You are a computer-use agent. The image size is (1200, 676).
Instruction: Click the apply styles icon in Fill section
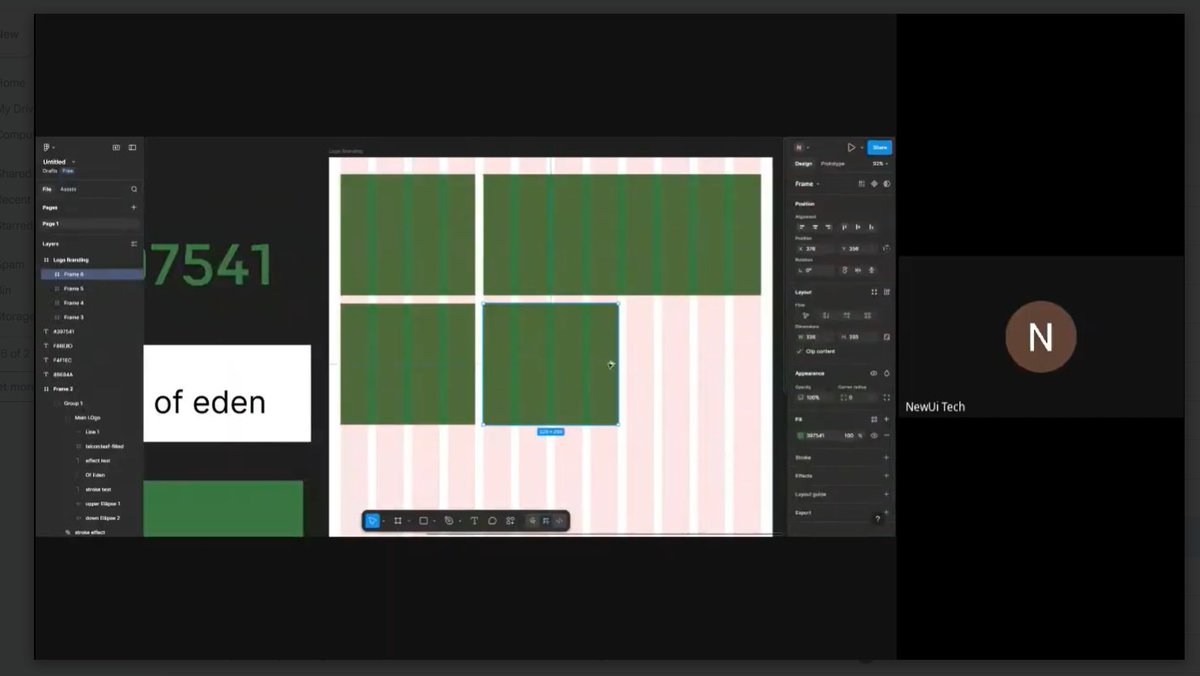tap(874, 419)
